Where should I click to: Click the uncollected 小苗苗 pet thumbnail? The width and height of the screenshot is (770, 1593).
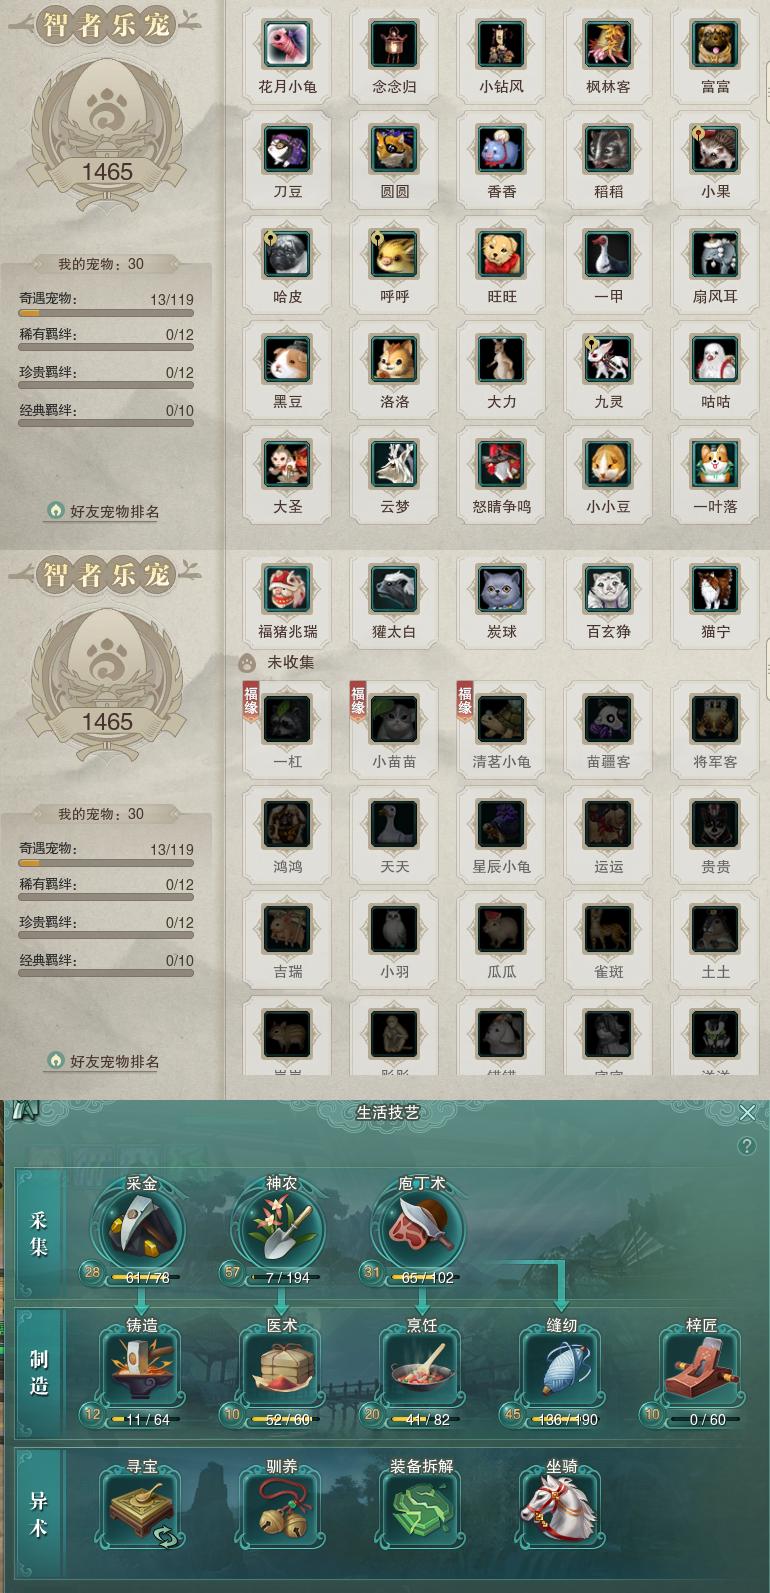[x=394, y=720]
